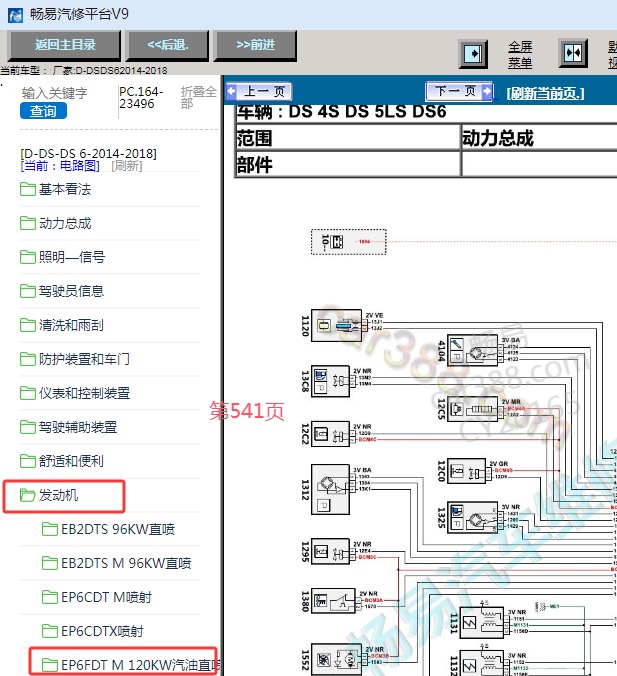Click folder icon next to 仪表和控制装置
The width and height of the screenshot is (617, 676).
tap(28, 393)
